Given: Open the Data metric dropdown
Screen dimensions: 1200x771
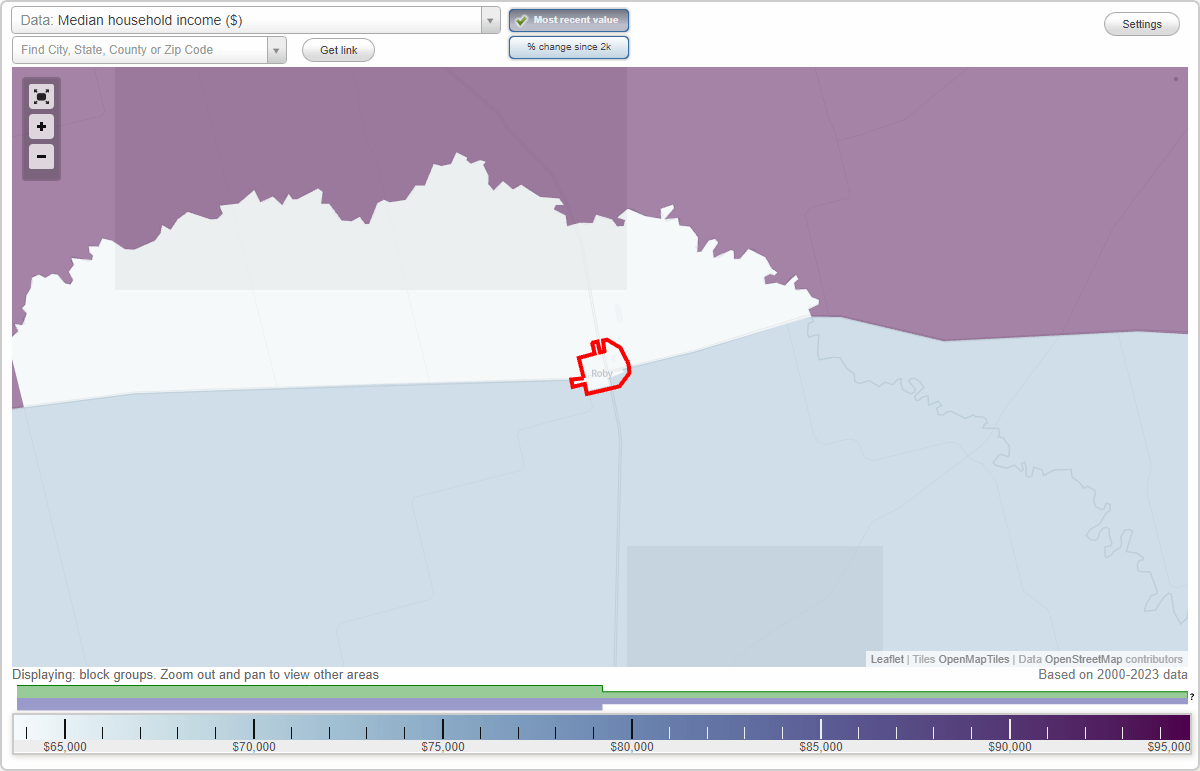Looking at the screenshot, I should click(489, 20).
